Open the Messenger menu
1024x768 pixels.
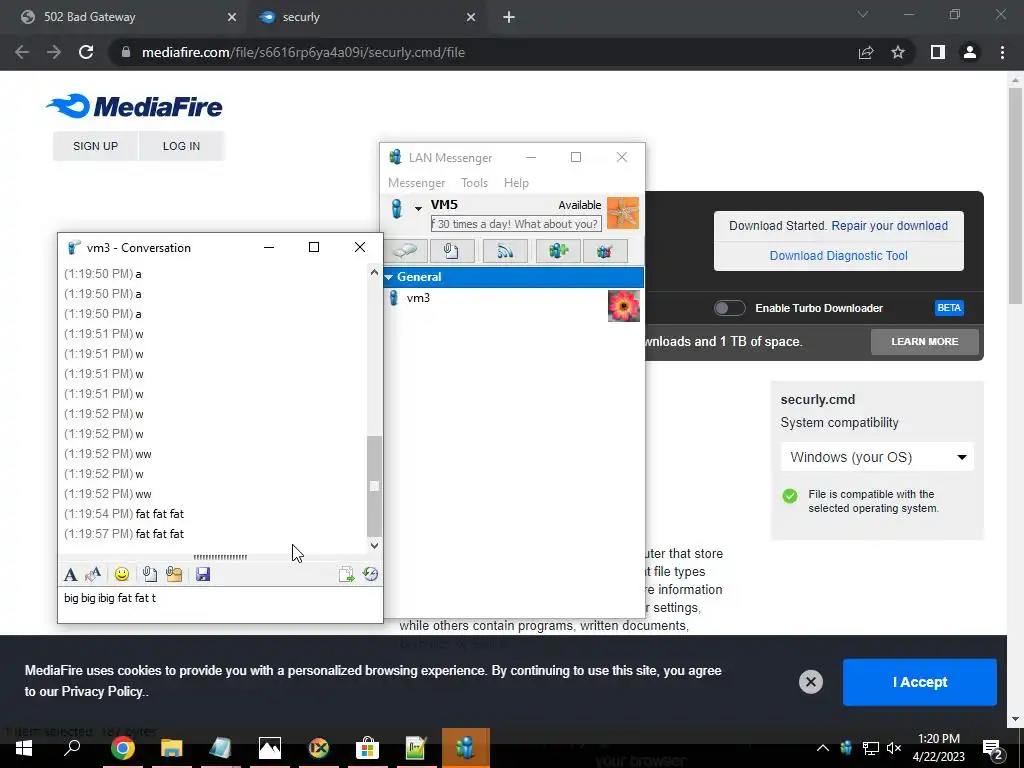[417, 183]
